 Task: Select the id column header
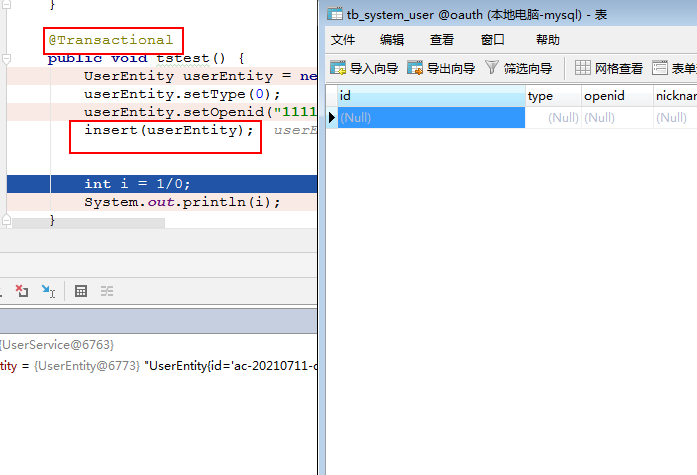(431, 96)
